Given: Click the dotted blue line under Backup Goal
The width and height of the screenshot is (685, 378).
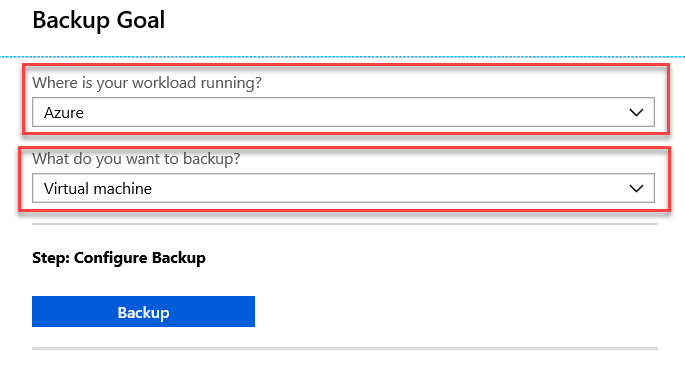Looking at the screenshot, I should (x=342, y=56).
